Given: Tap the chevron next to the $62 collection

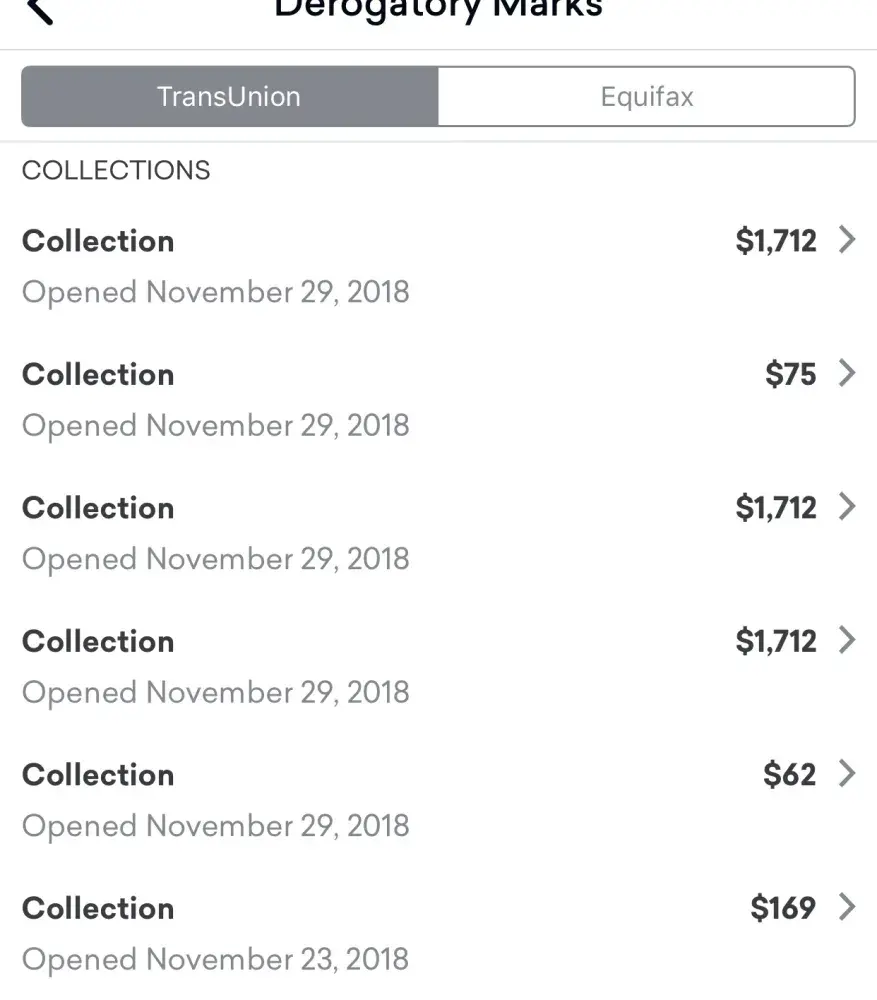Looking at the screenshot, I should pos(847,774).
